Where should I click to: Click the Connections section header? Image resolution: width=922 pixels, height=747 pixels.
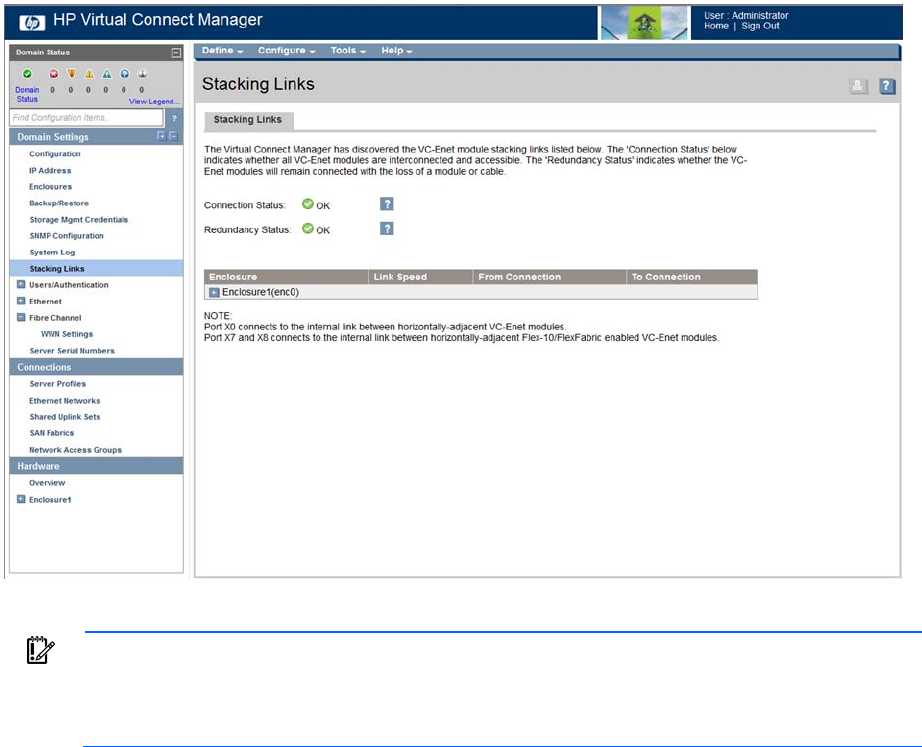pyautogui.click(x=96, y=367)
